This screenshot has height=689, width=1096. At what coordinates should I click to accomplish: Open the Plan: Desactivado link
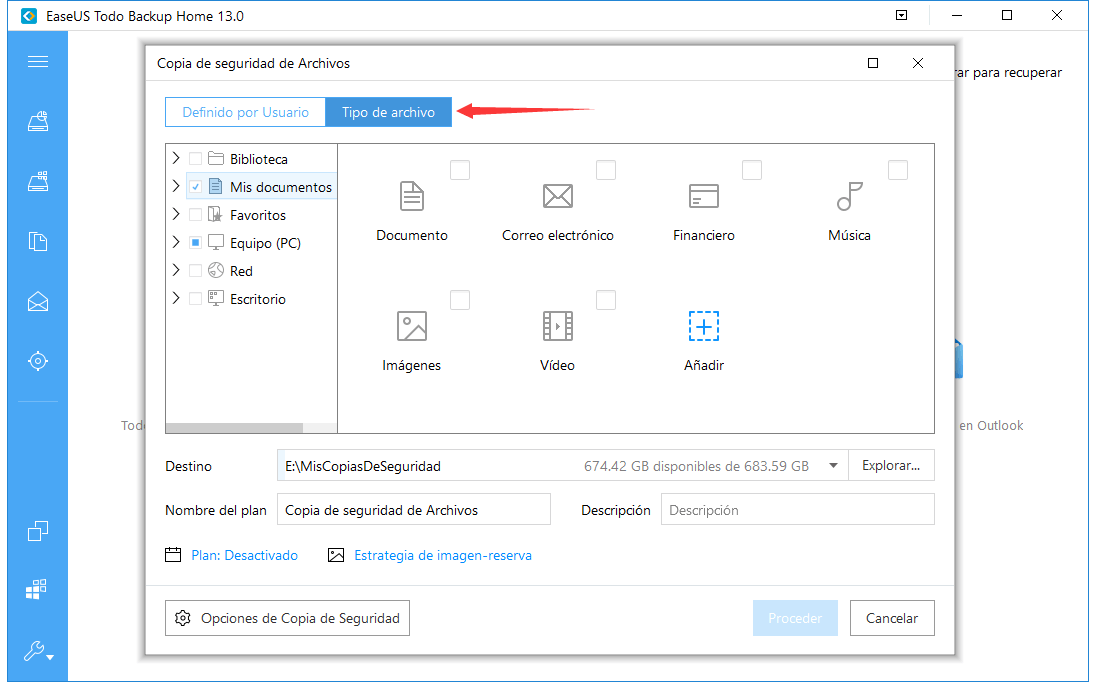tap(245, 555)
